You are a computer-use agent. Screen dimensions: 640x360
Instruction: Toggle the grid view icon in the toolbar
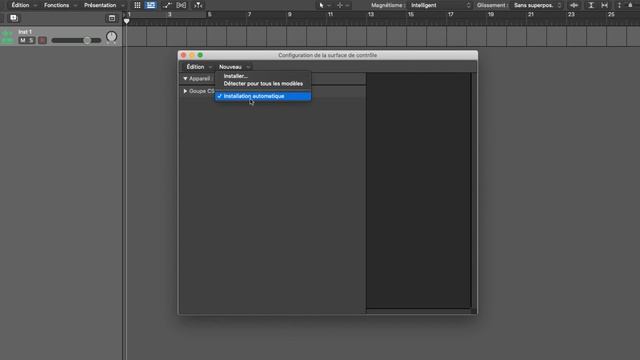tap(137, 5)
